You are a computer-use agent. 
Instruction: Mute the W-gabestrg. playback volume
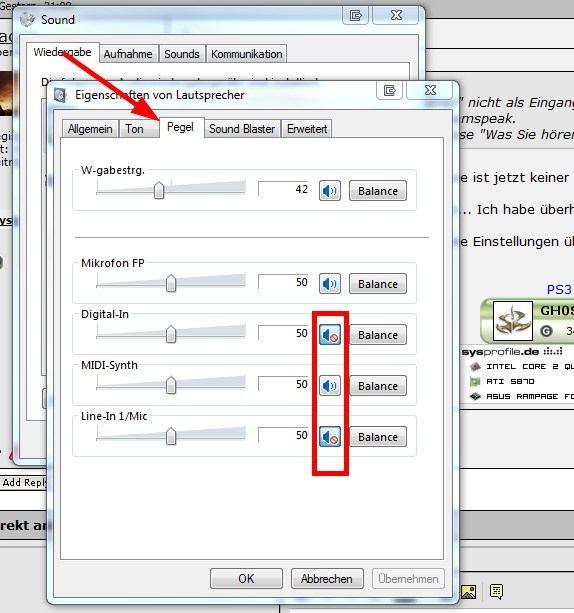pyautogui.click(x=330, y=191)
